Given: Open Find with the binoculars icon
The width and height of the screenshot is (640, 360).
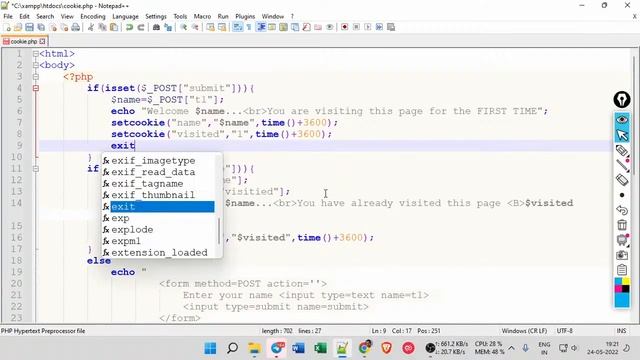Looking at the screenshot, I should (x=156, y=27).
